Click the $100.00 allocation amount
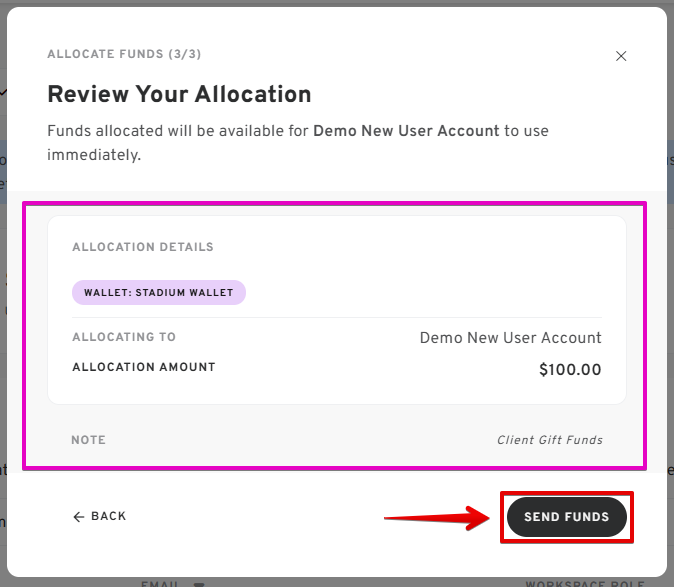 570,370
